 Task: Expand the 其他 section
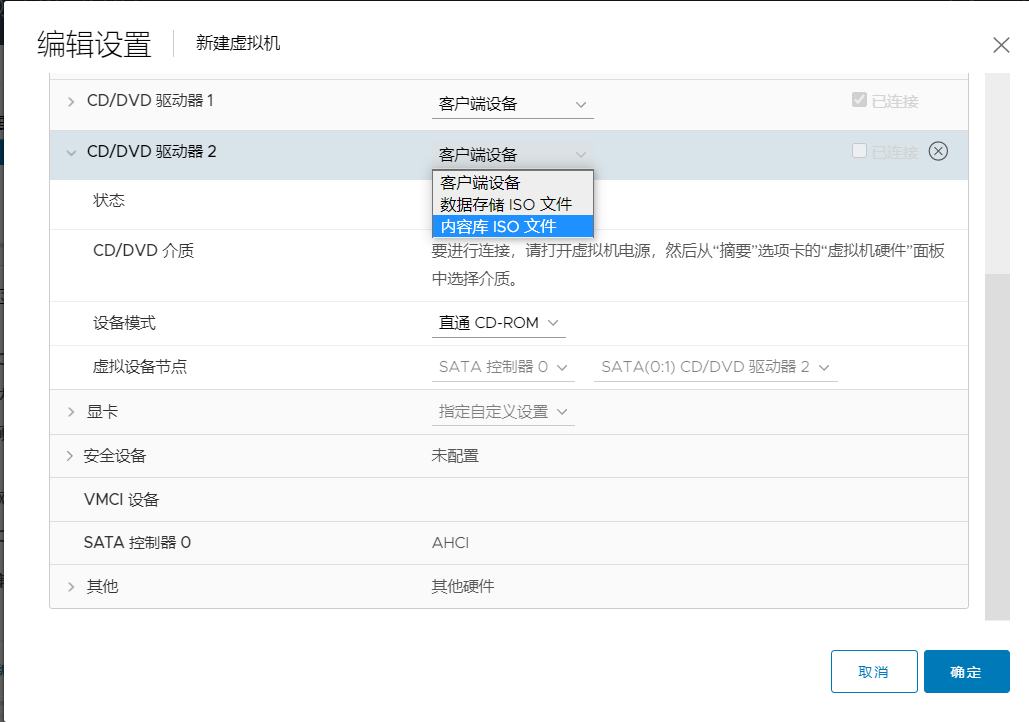point(71,587)
